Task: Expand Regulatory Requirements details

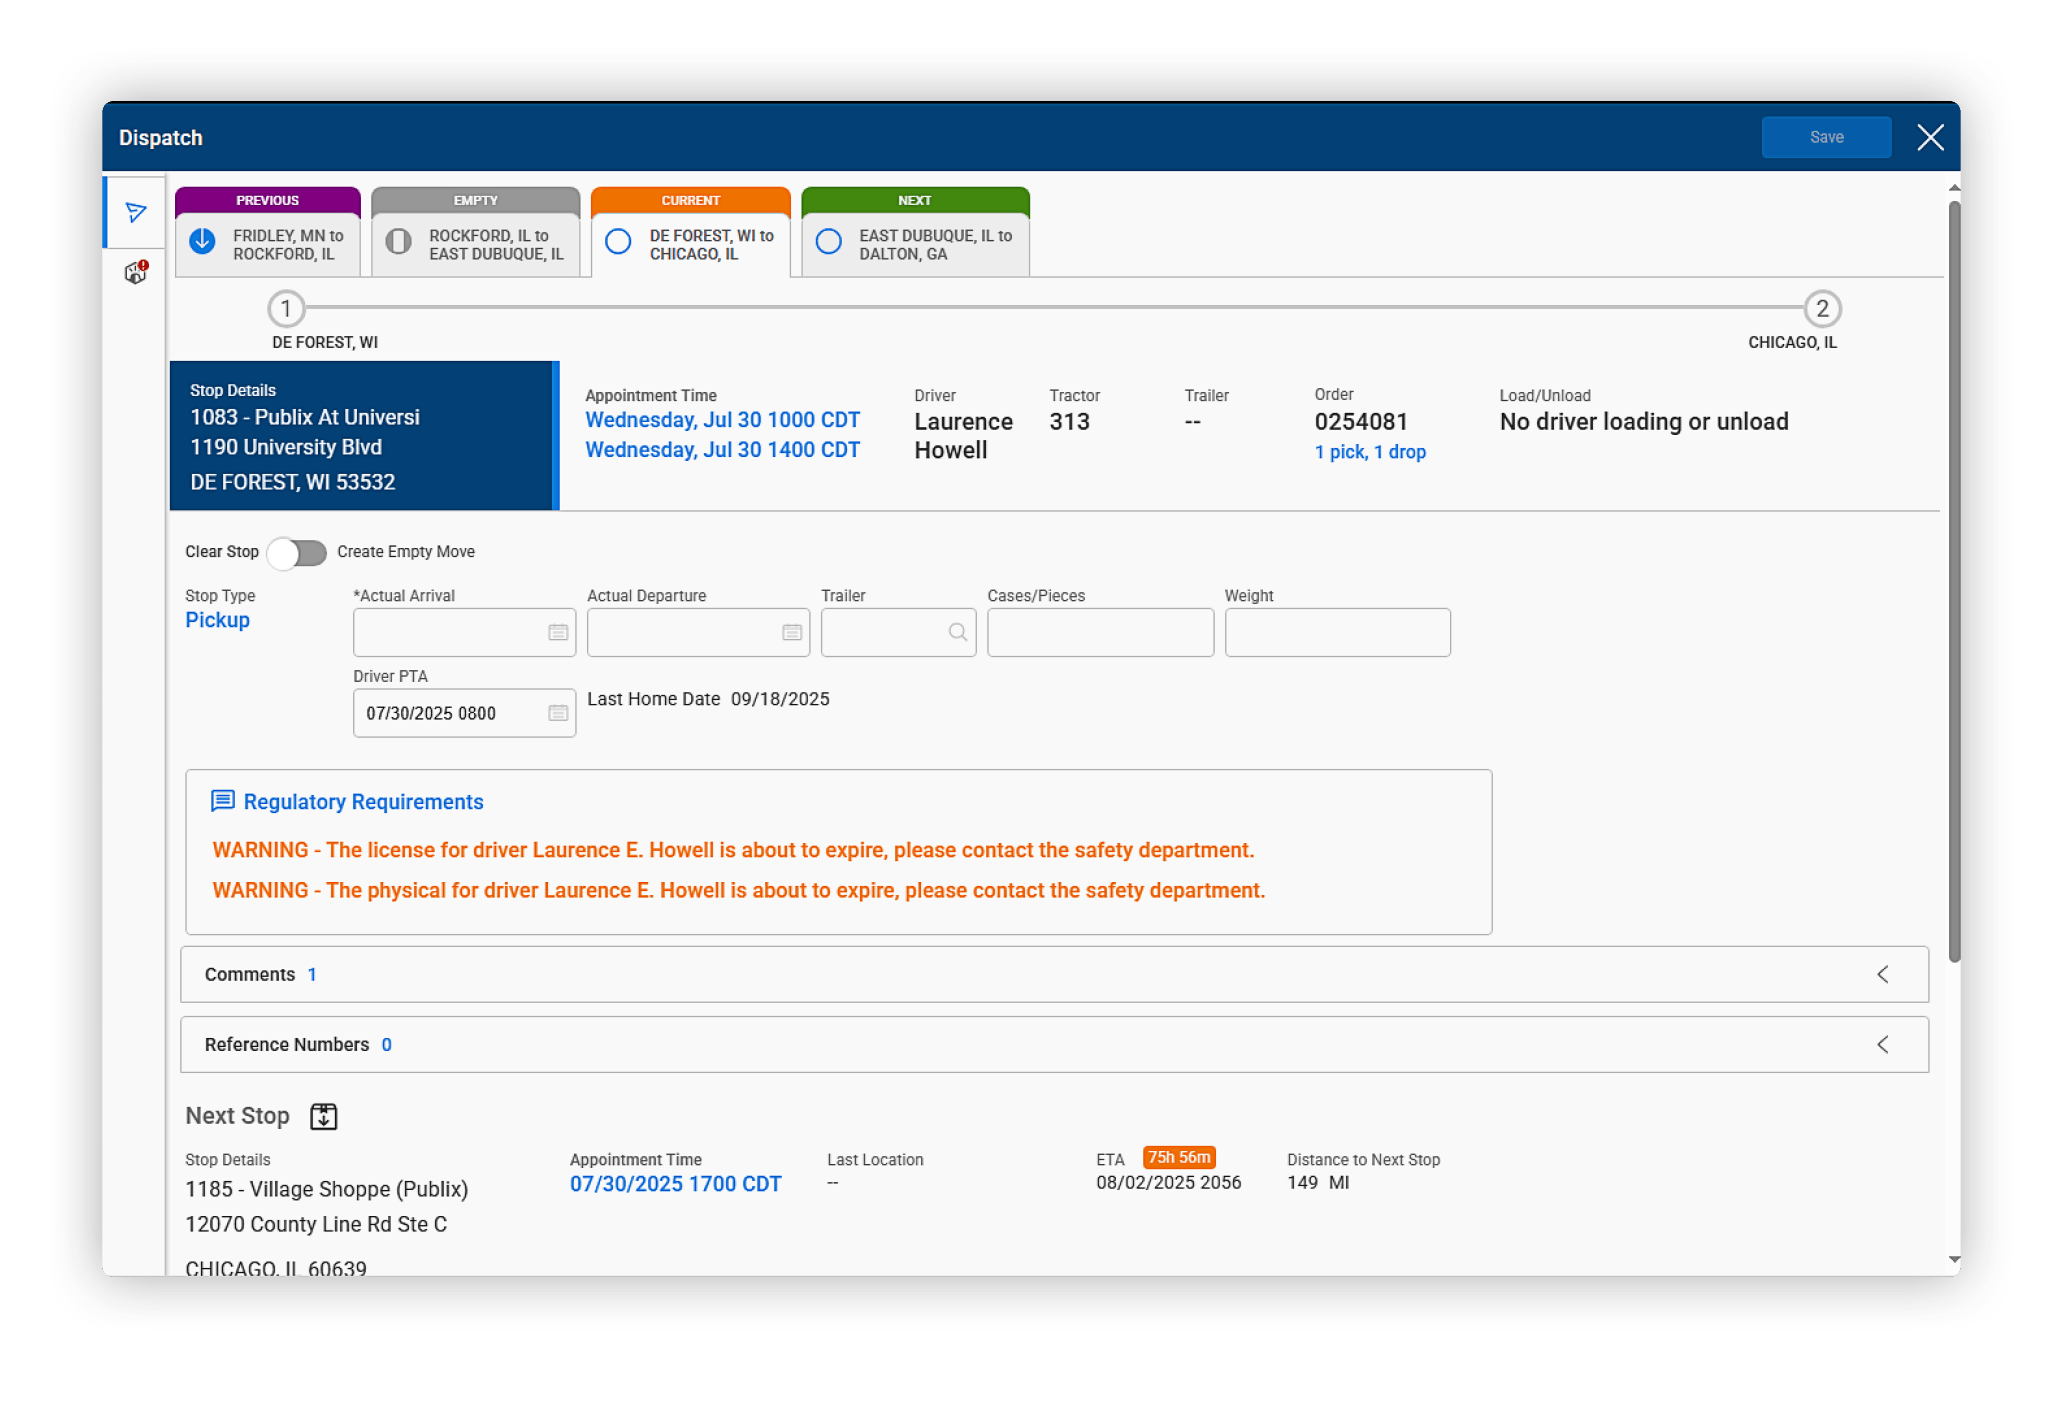Action: pyautogui.click(x=363, y=801)
